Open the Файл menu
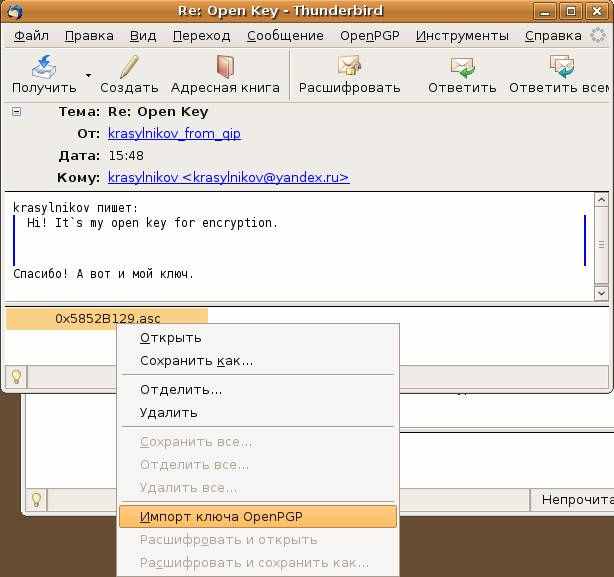This screenshot has height=577, width=614. (31, 36)
